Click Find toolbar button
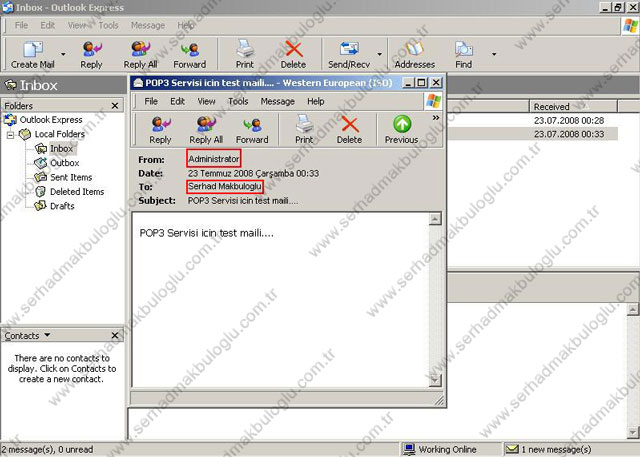The width and height of the screenshot is (640, 457). [464, 55]
